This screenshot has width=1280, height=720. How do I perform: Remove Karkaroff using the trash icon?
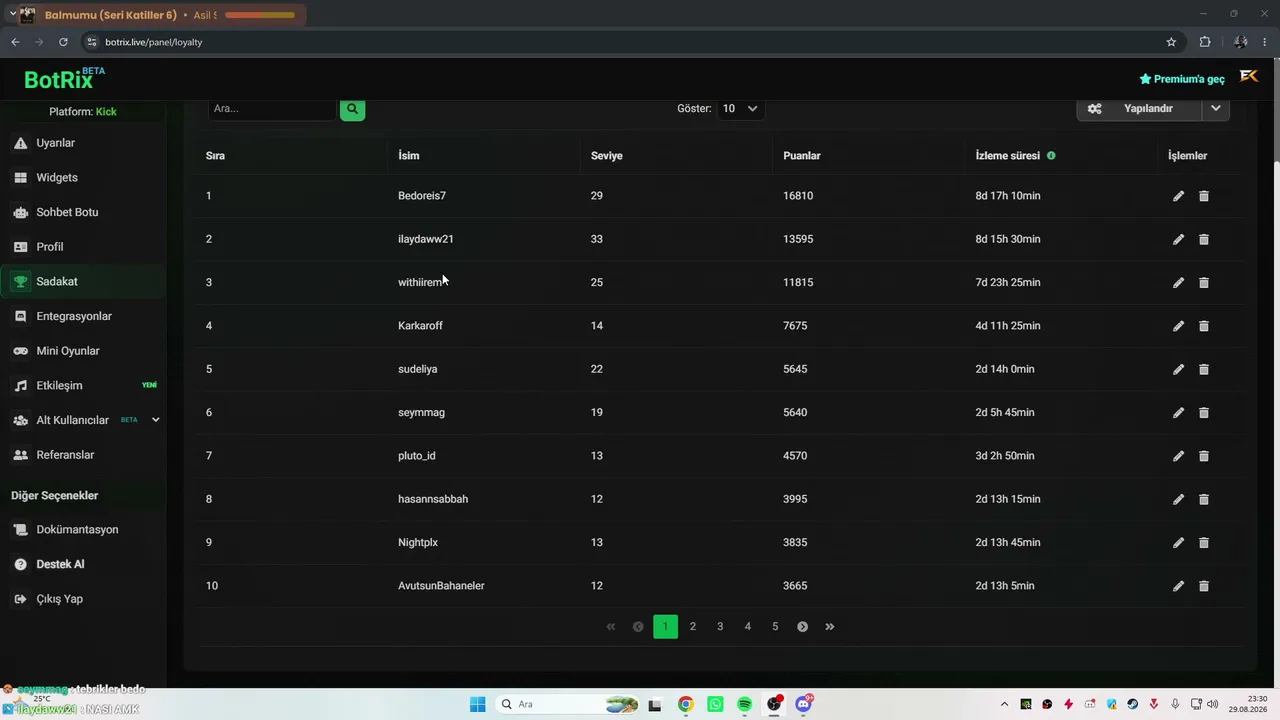pyautogui.click(x=1204, y=326)
